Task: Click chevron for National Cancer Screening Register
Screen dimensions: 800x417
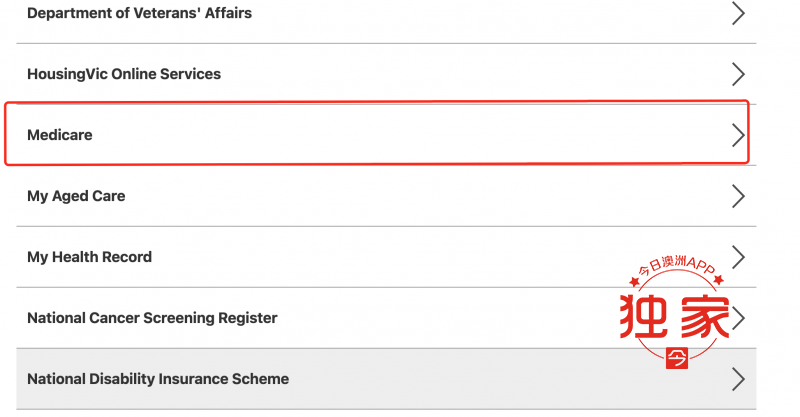Action: pyautogui.click(x=738, y=318)
